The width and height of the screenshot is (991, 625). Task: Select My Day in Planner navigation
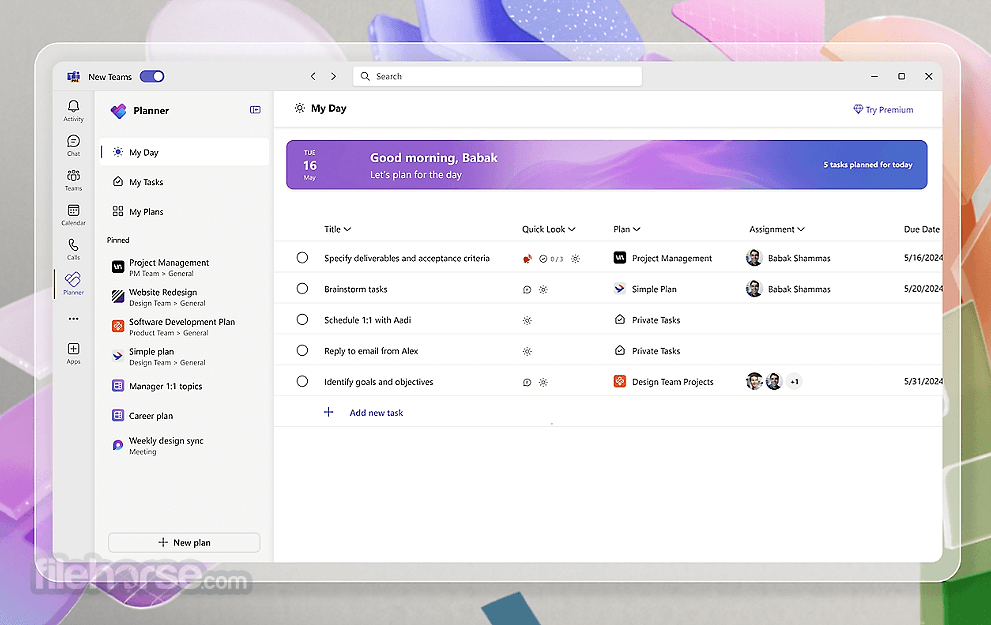click(x=184, y=152)
